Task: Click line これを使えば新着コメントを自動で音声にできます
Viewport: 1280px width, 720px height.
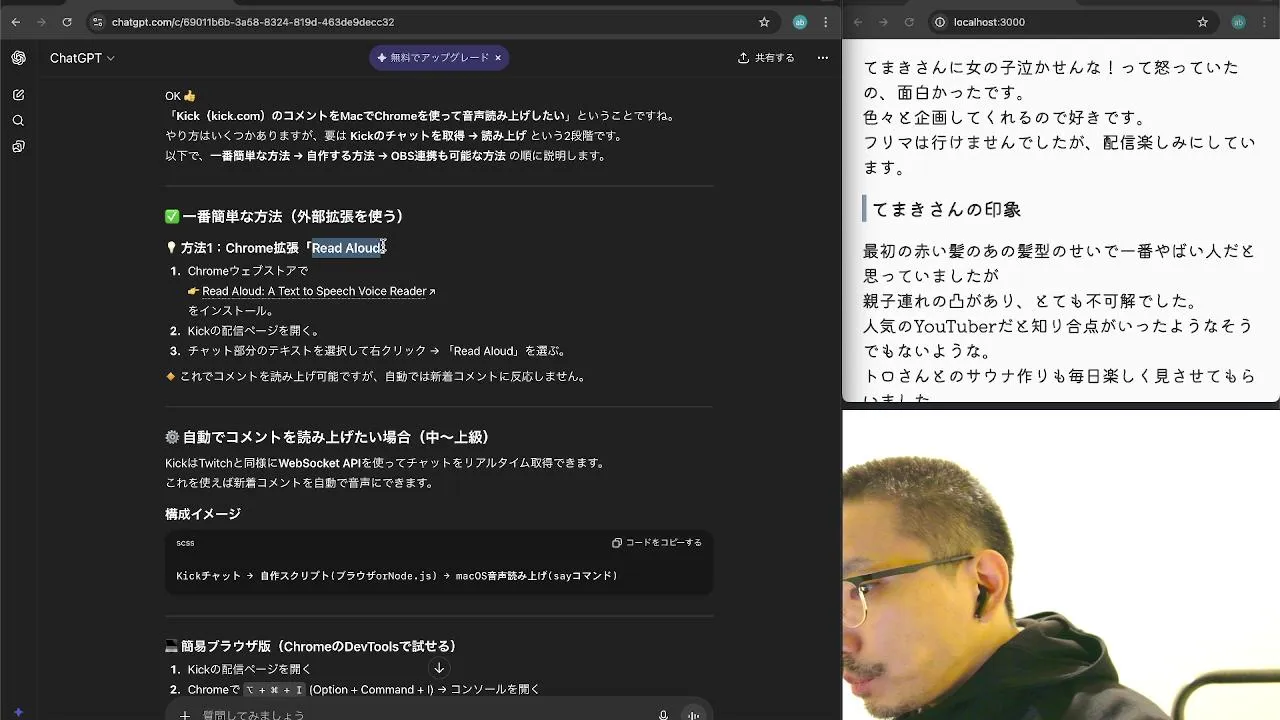Action: pos(299,483)
